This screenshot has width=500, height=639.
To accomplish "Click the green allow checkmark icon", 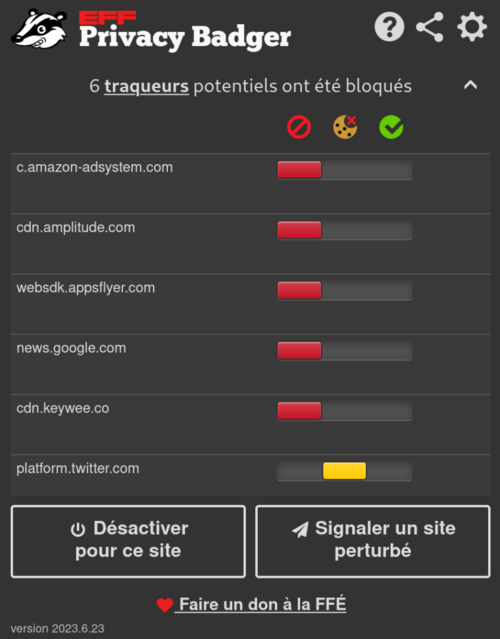I will pyautogui.click(x=391, y=127).
